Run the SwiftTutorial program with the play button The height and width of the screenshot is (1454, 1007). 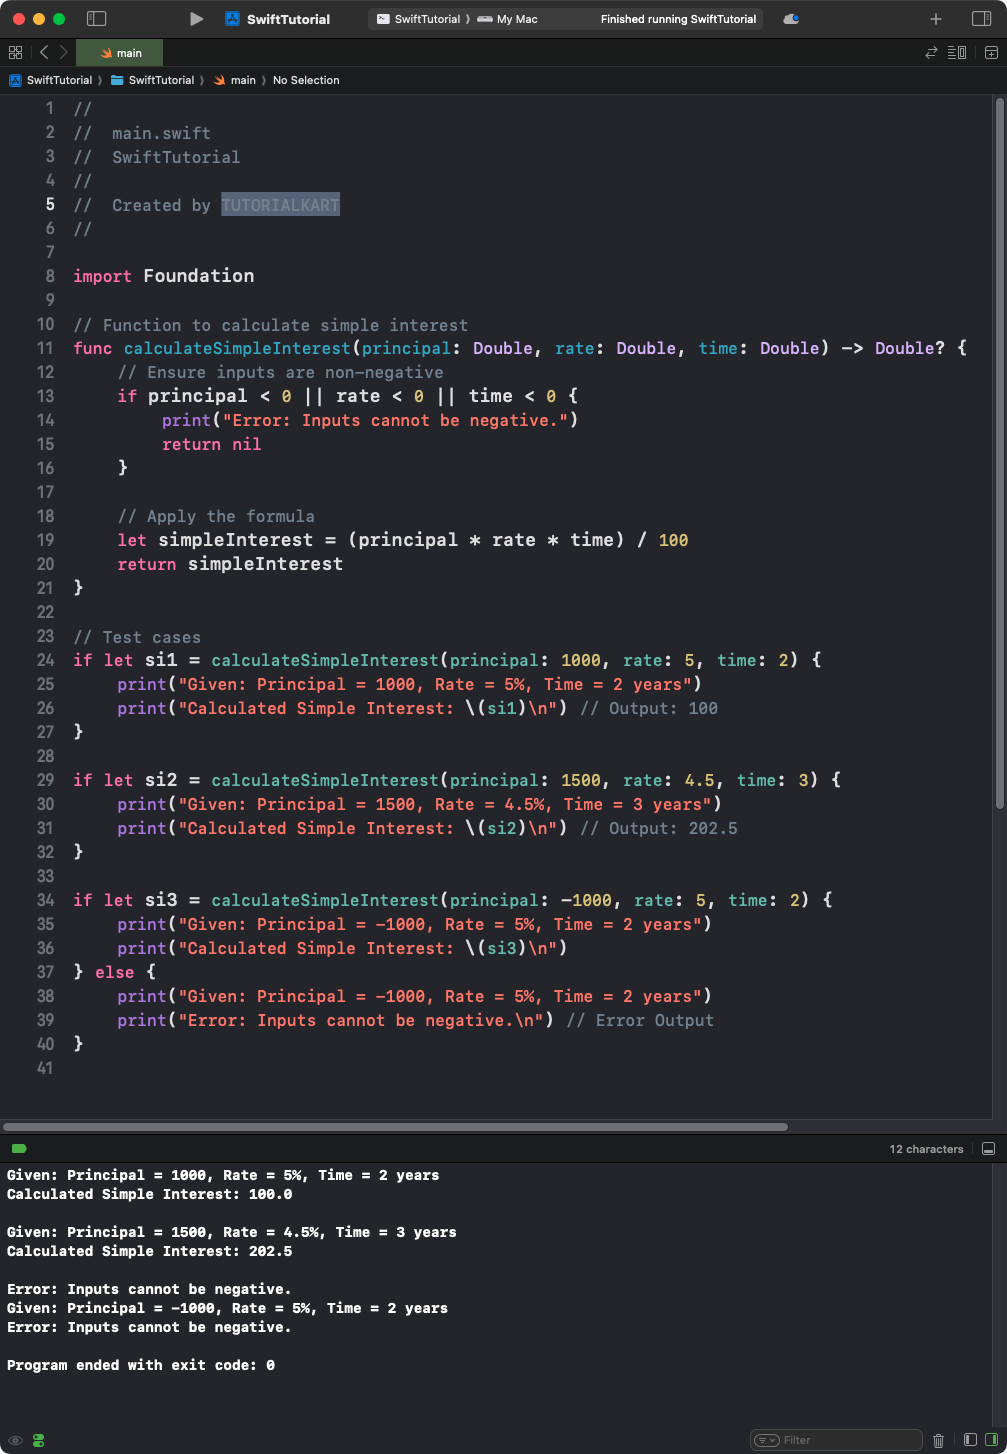[196, 19]
